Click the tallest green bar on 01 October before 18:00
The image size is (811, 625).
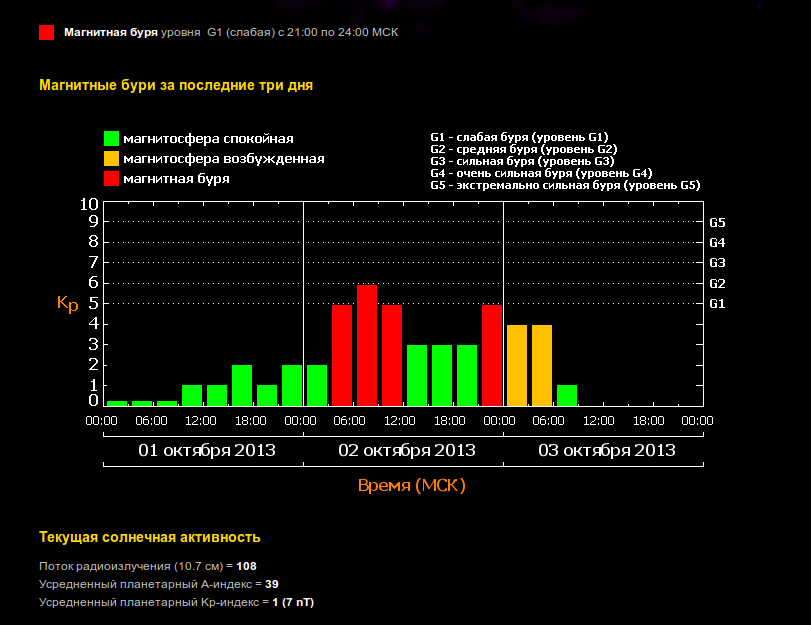point(242,385)
